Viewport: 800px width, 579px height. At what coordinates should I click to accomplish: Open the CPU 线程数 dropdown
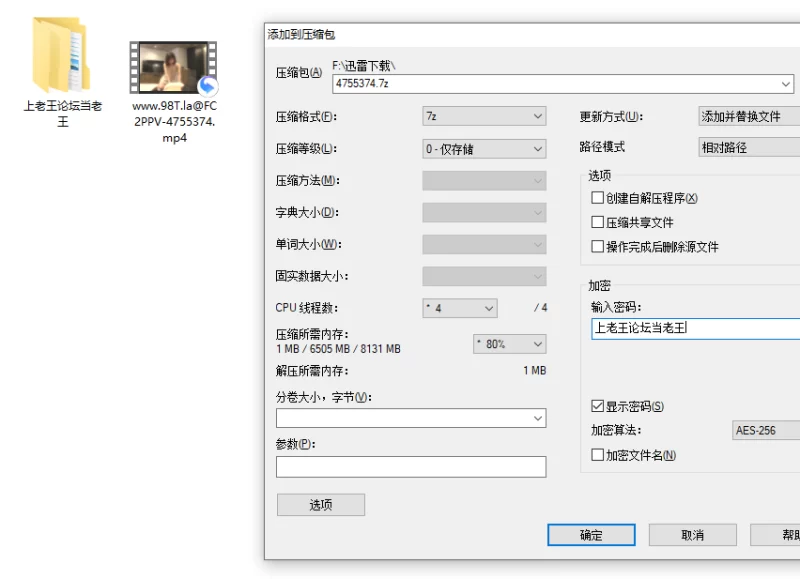coord(459,308)
